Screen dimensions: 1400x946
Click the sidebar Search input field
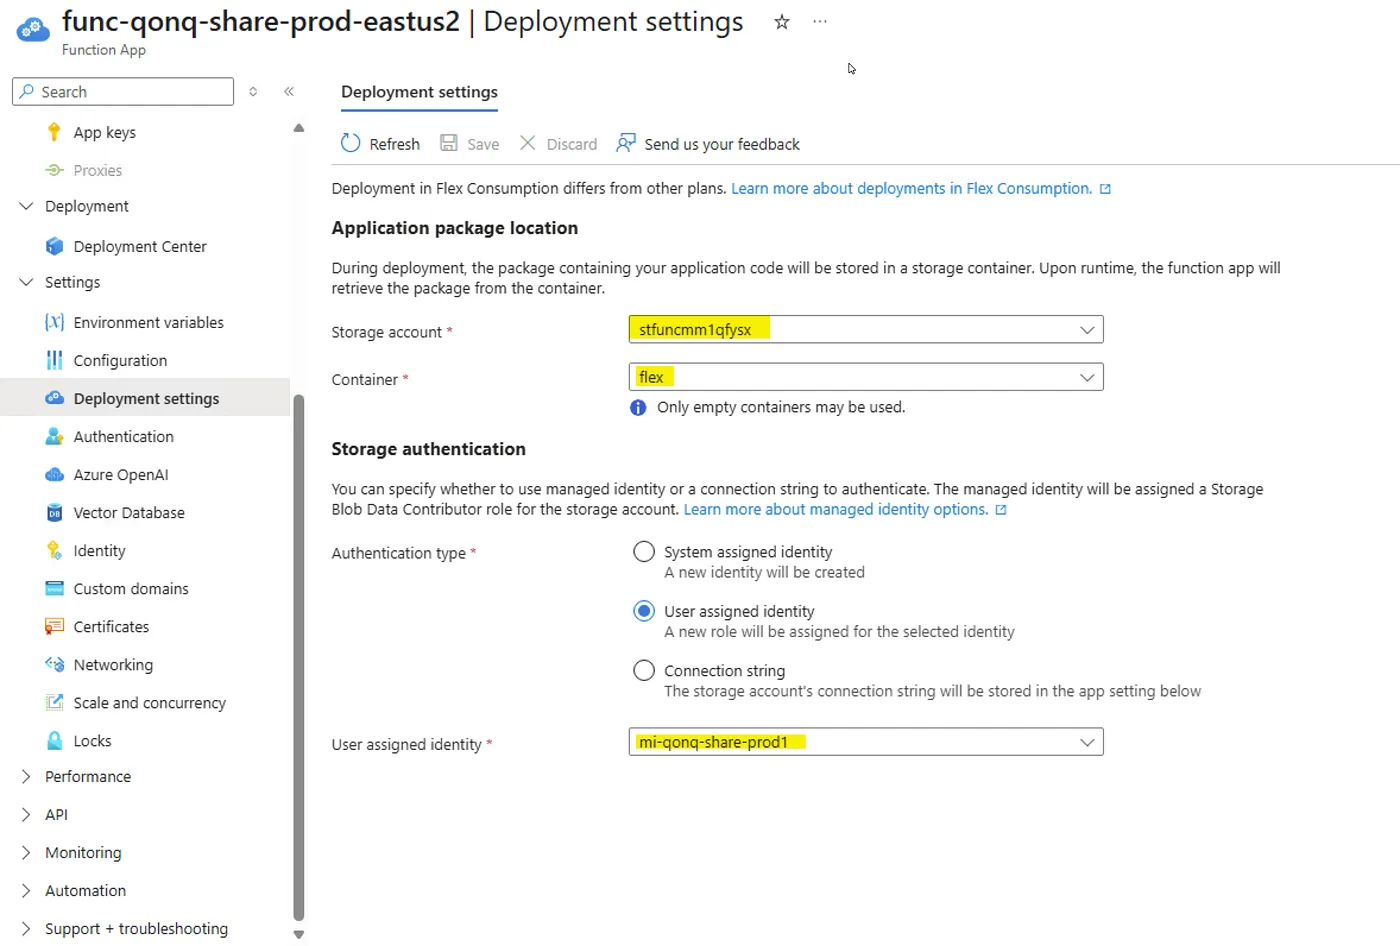coord(123,91)
